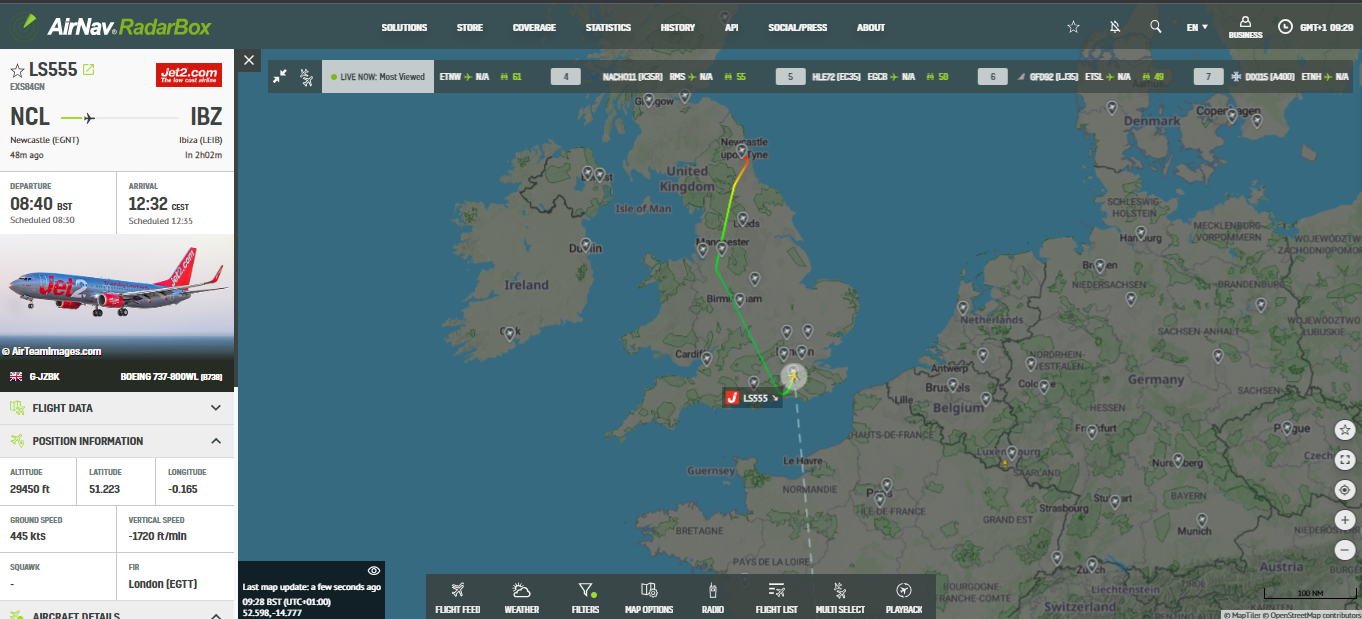Viewport: 1362px width, 619px height.
Task: Click the G-JZBK registration label
Action: [x=43, y=376]
